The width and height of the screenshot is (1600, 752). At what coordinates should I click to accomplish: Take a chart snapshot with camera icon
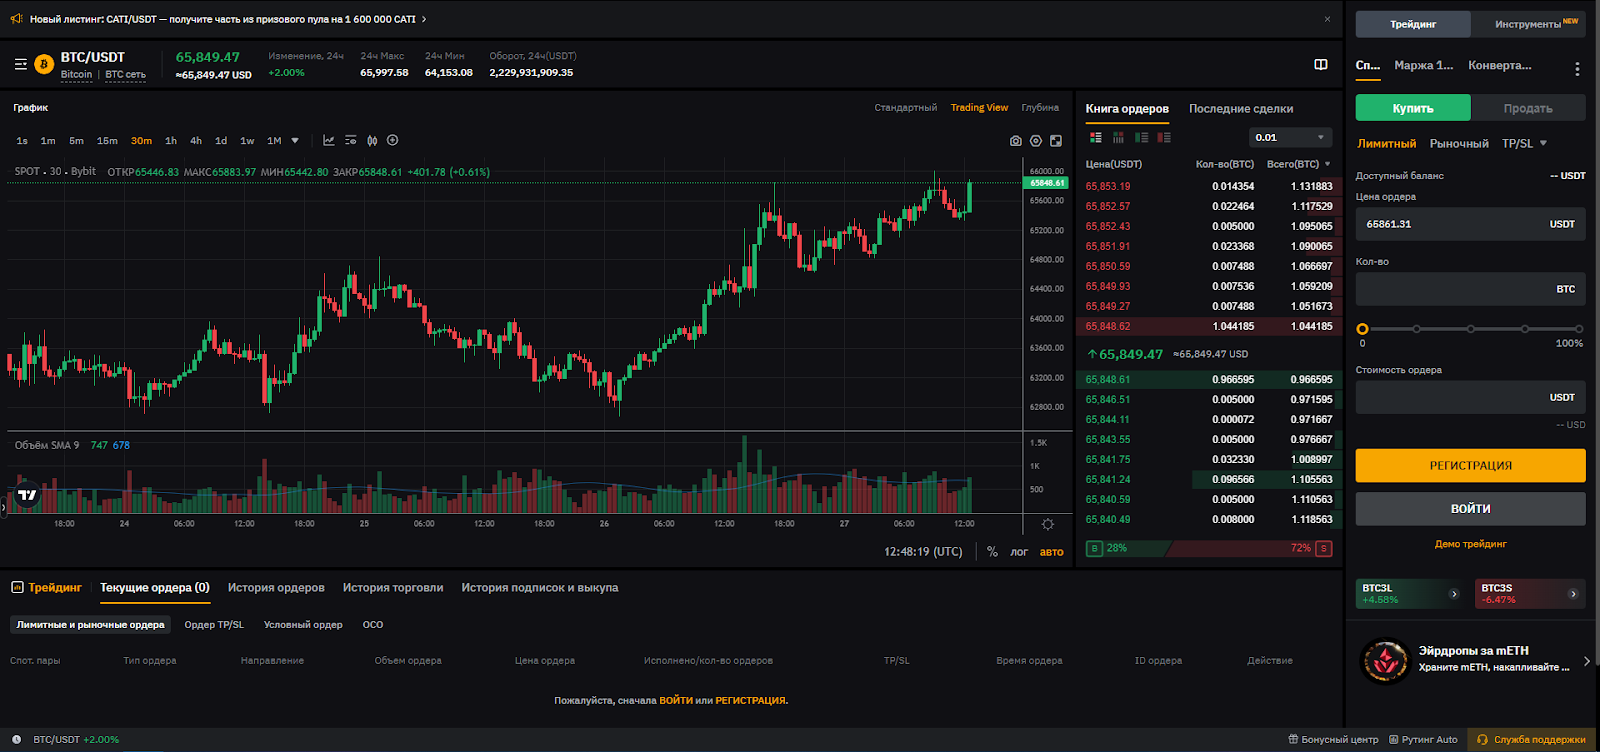click(x=1016, y=141)
